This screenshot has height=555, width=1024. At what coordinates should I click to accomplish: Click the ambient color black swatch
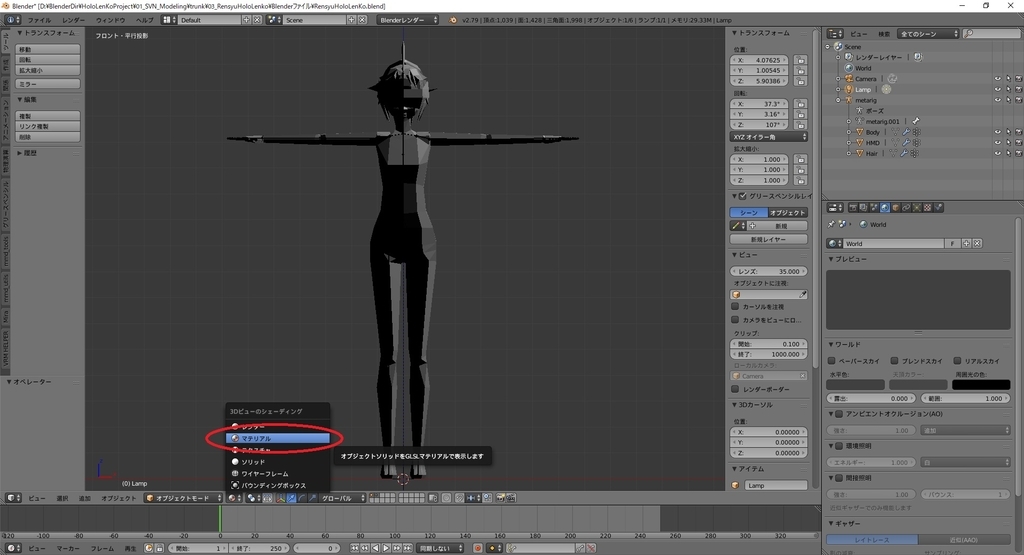tap(981, 385)
